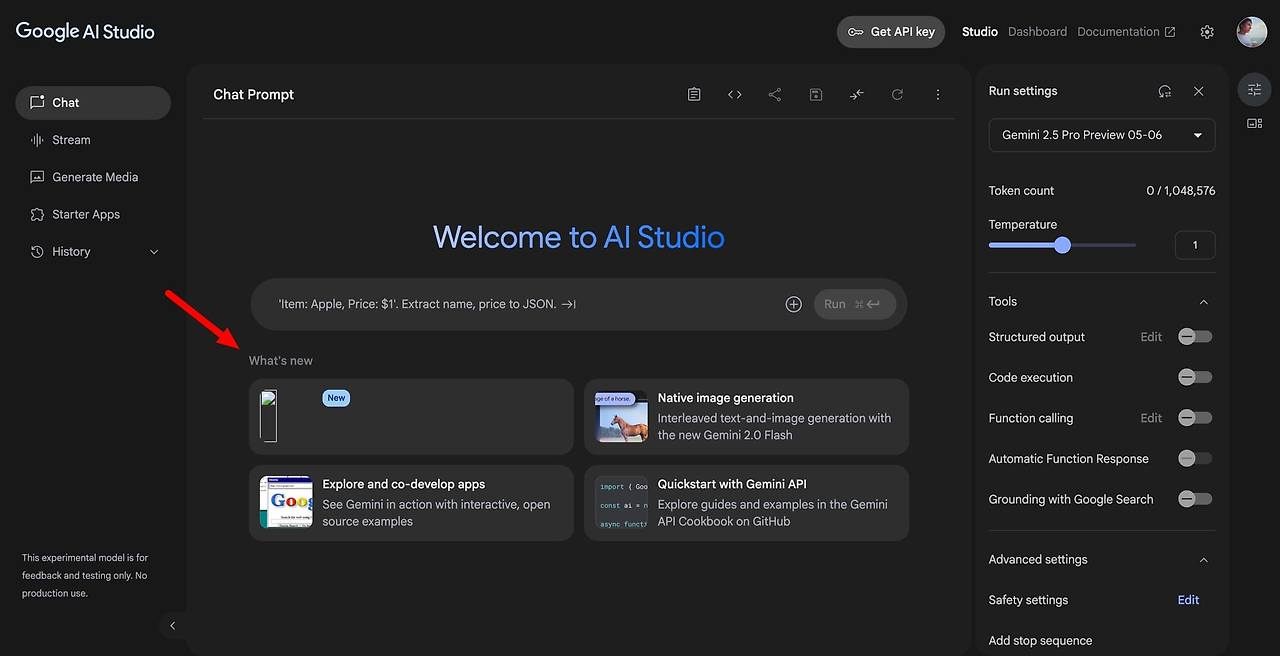Open the more options three-dot menu

(938, 93)
